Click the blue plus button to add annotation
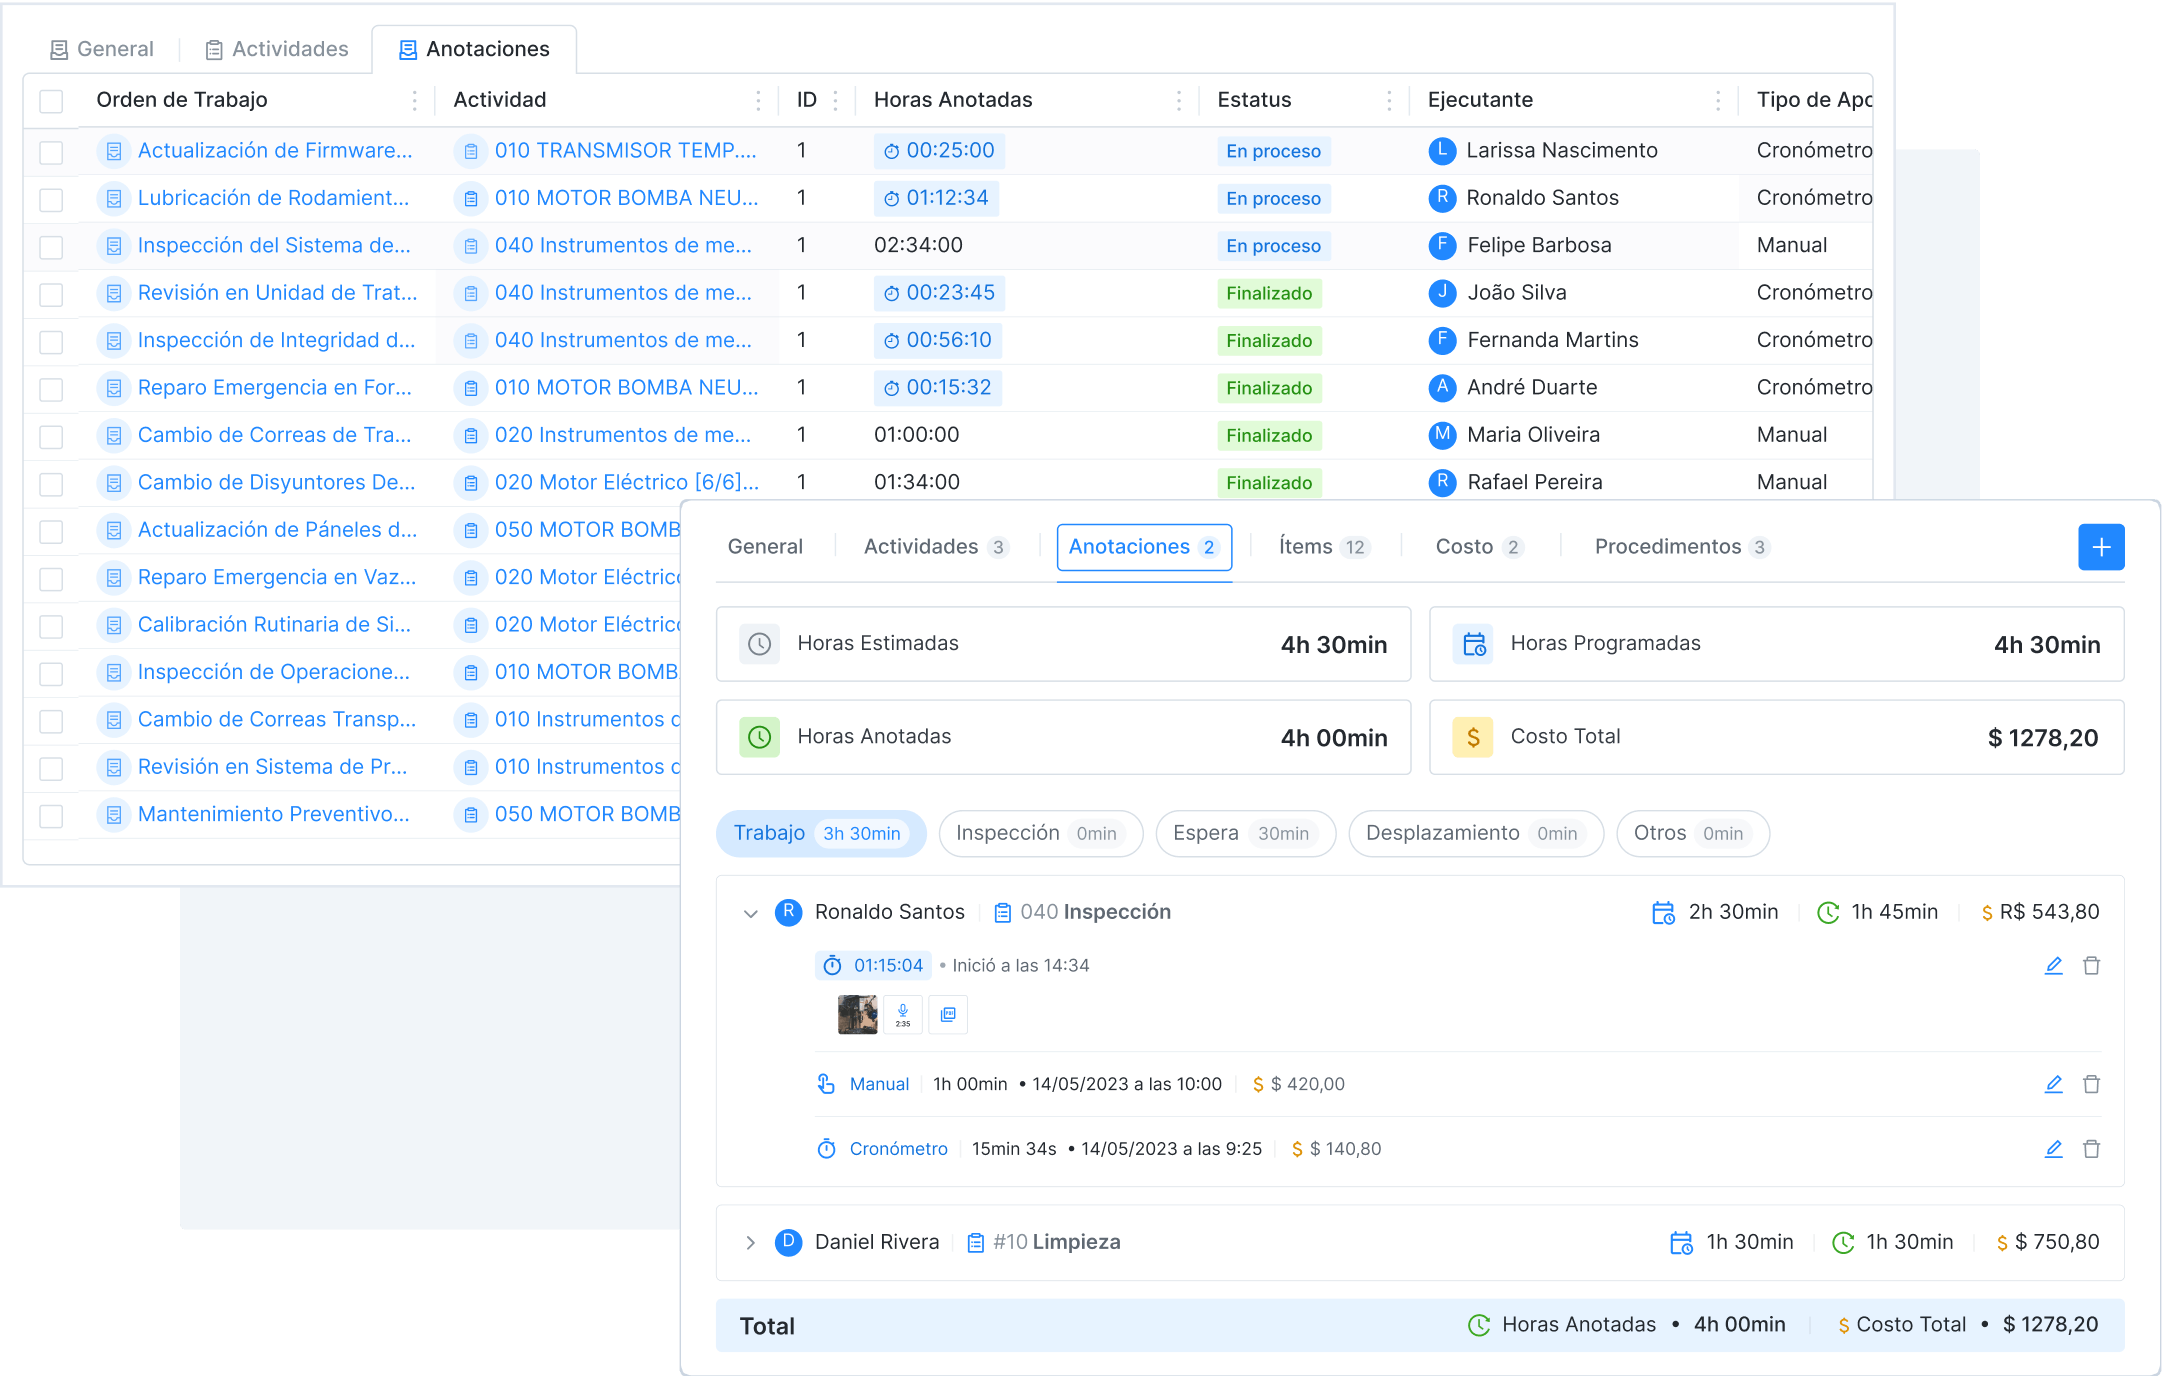2162x1376 pixels. (x=2101, y=547)
